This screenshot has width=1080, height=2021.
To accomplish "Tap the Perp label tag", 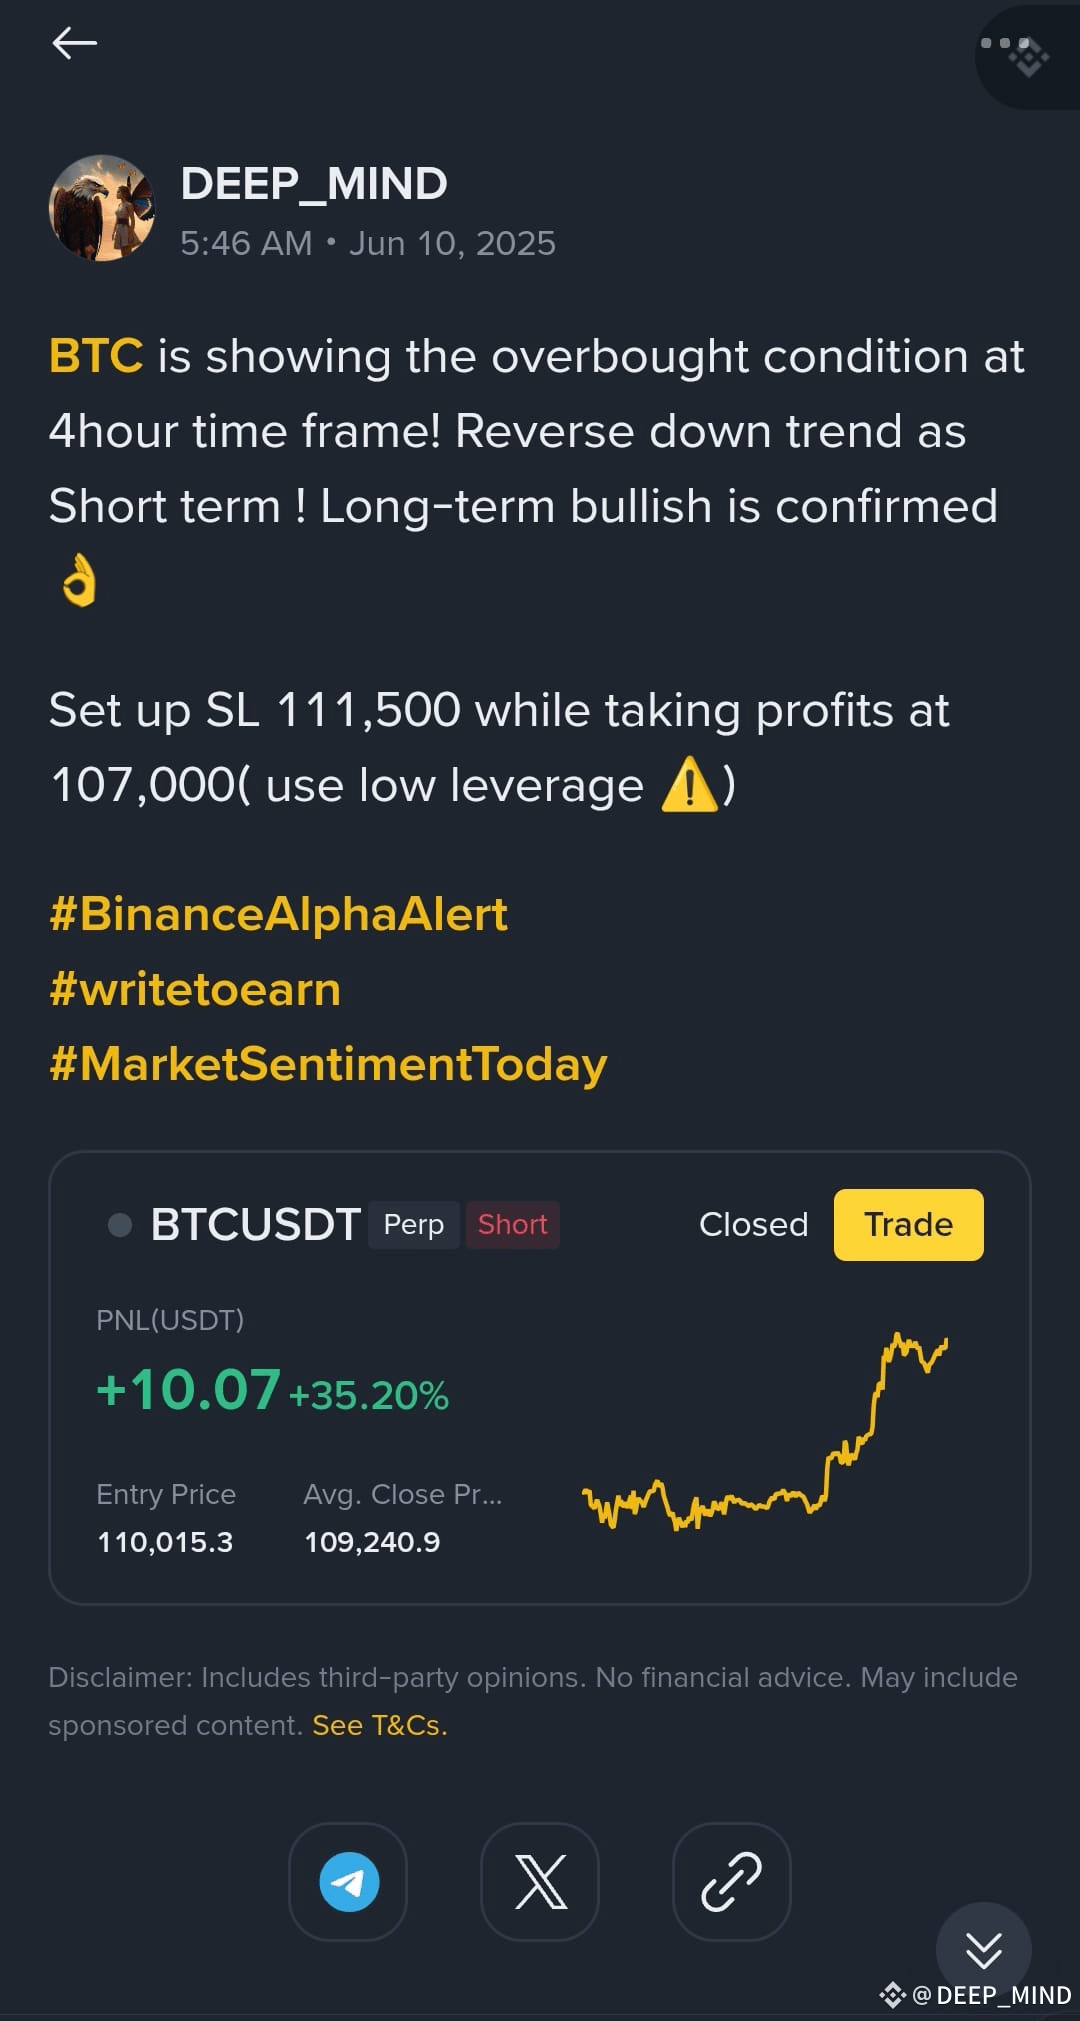I will (x=414, y=1225).
